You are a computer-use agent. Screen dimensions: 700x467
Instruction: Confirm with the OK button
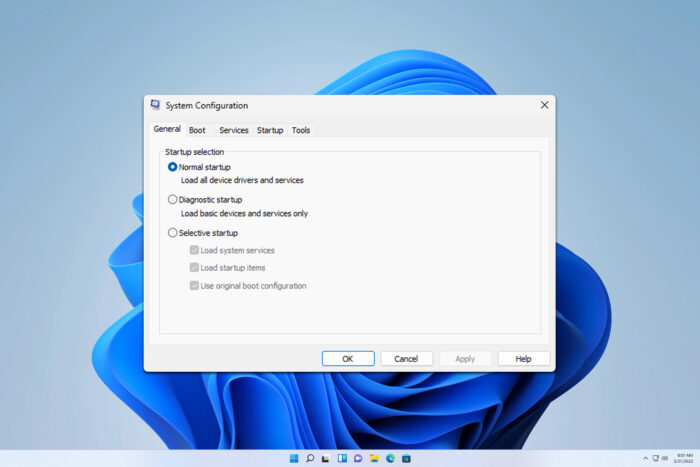[x=348, y=359]
